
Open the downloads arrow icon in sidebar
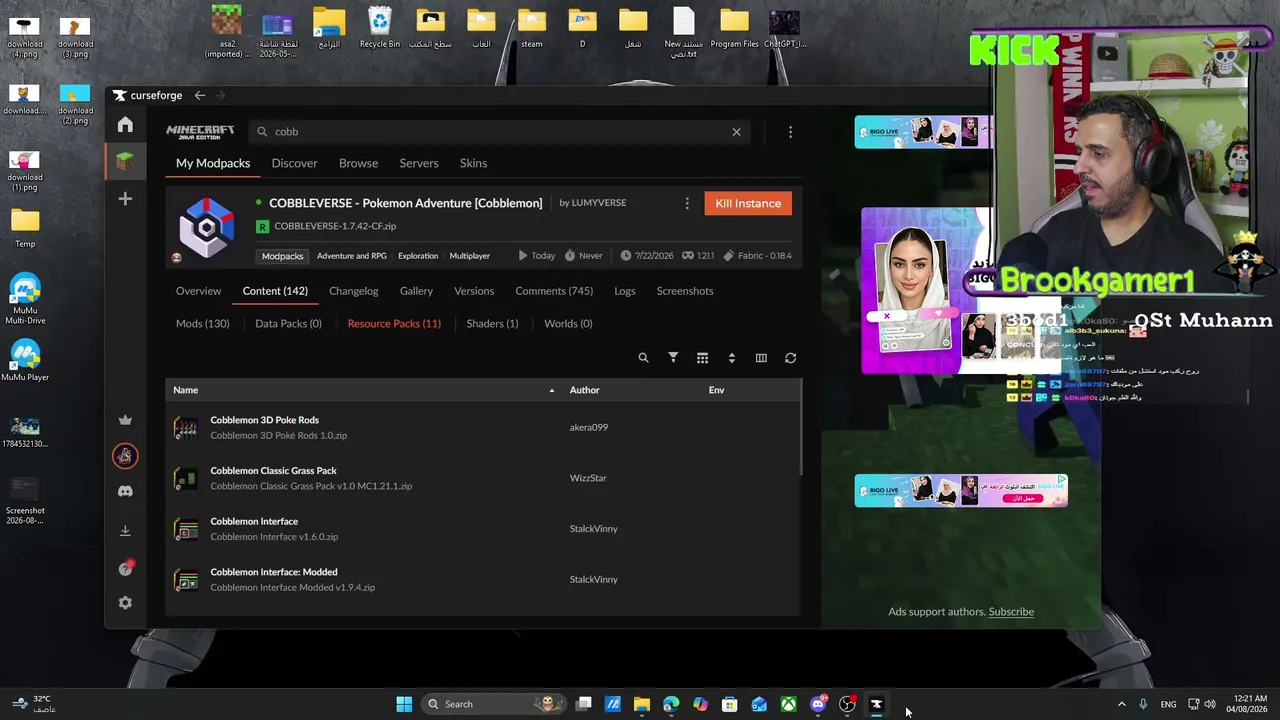[x=125, y=531]
